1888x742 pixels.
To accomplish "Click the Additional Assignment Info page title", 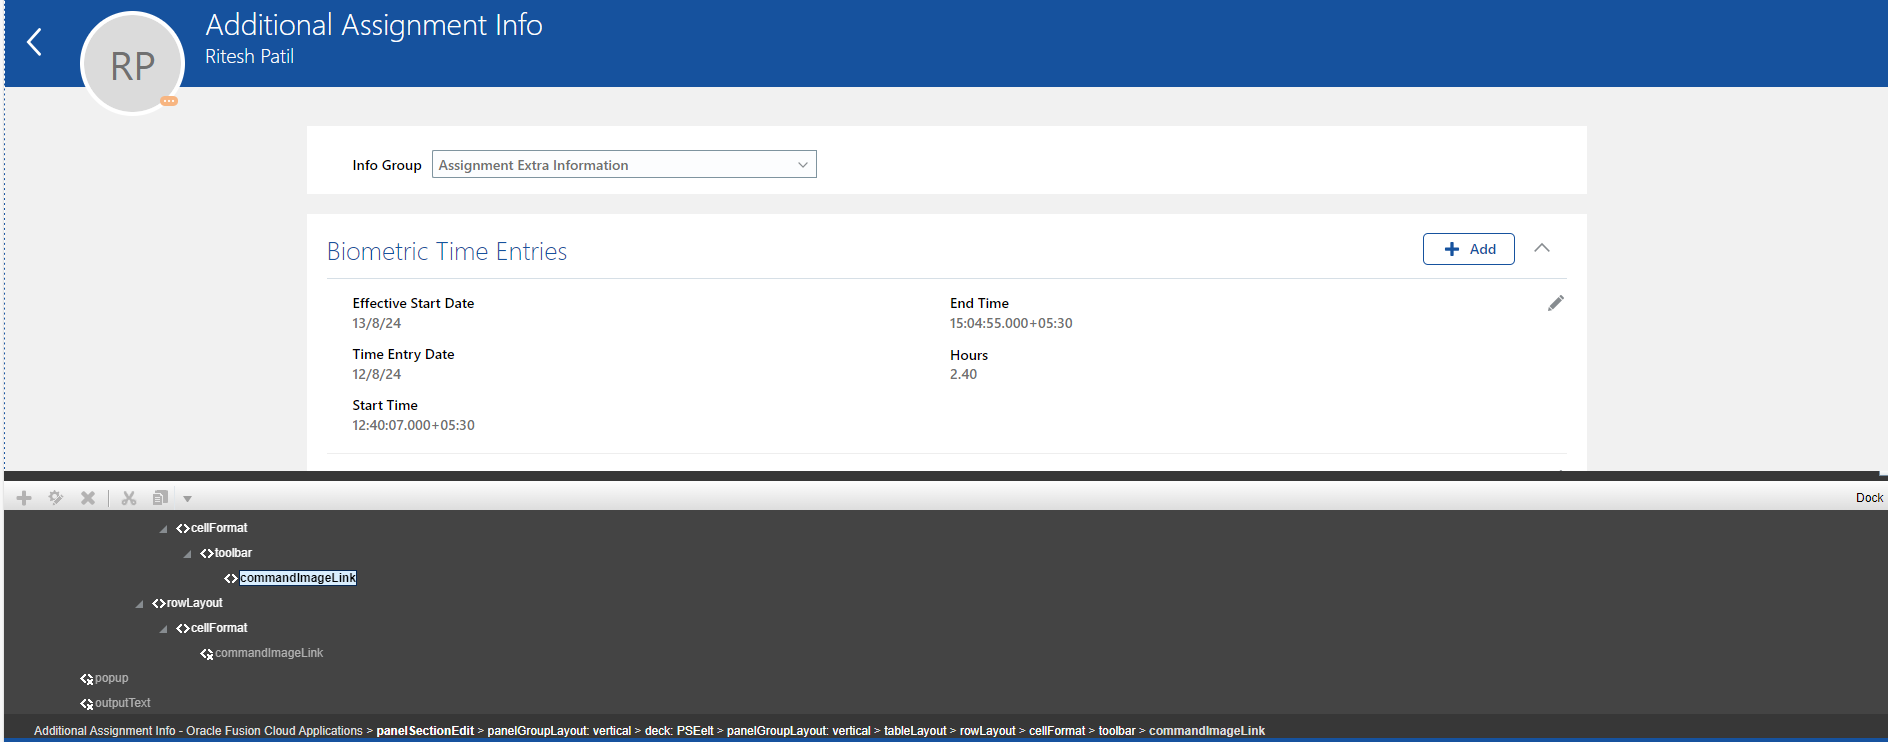I will coord(374,25).
